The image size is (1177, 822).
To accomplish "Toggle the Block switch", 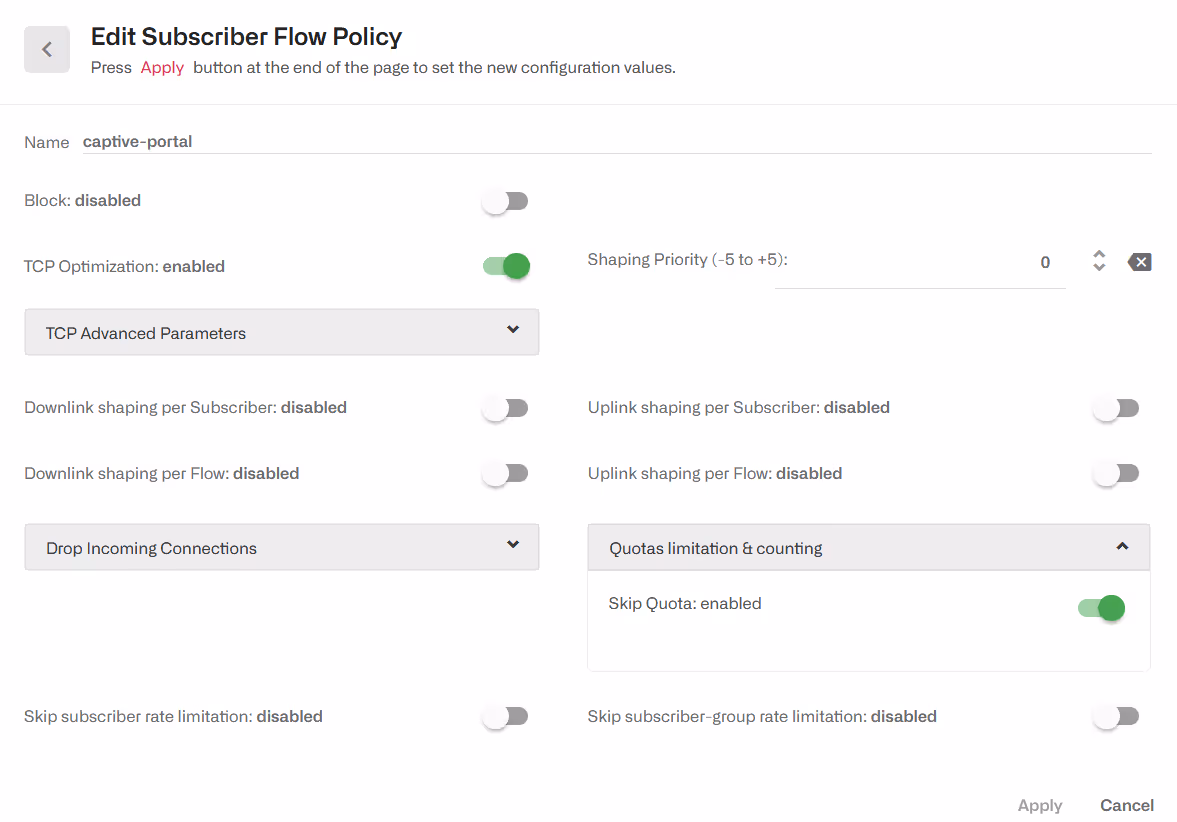I will coord(505,201).
